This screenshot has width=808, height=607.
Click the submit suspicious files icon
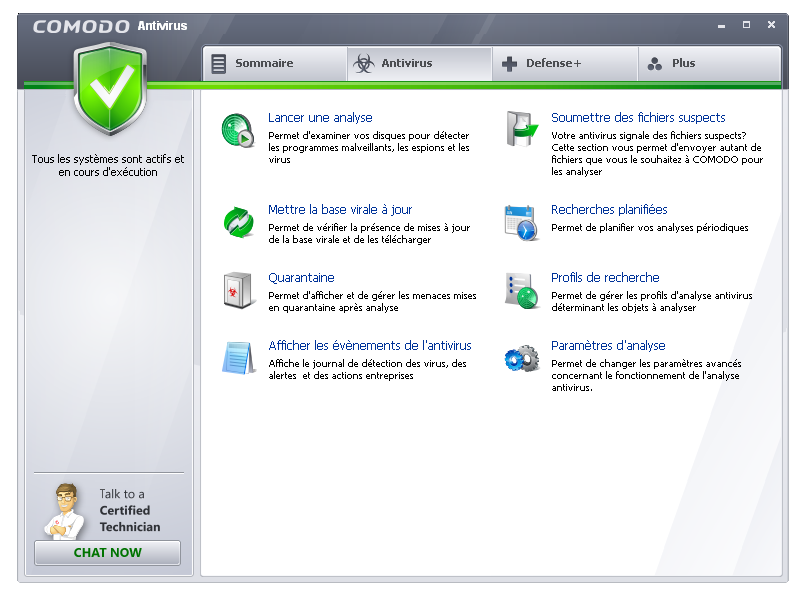(x=521, y=129)
